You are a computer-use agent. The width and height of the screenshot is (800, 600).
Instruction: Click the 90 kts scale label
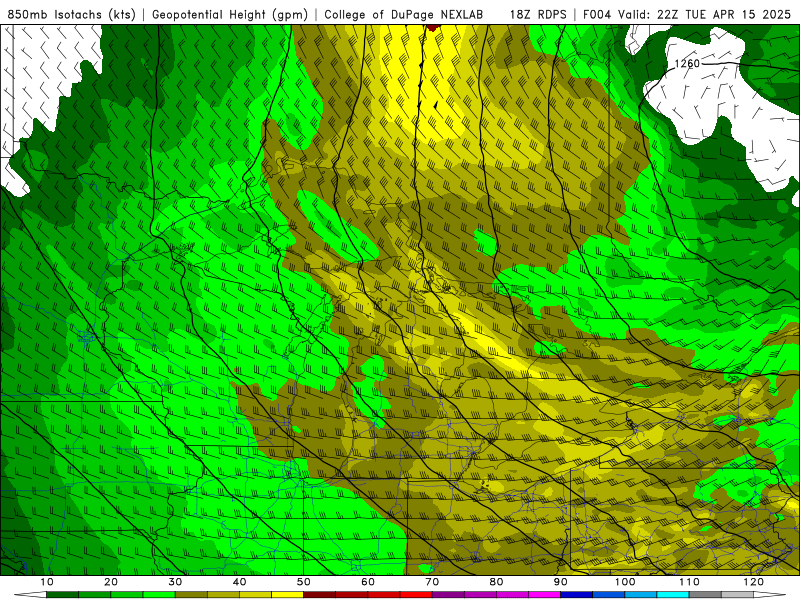[561, 582]
